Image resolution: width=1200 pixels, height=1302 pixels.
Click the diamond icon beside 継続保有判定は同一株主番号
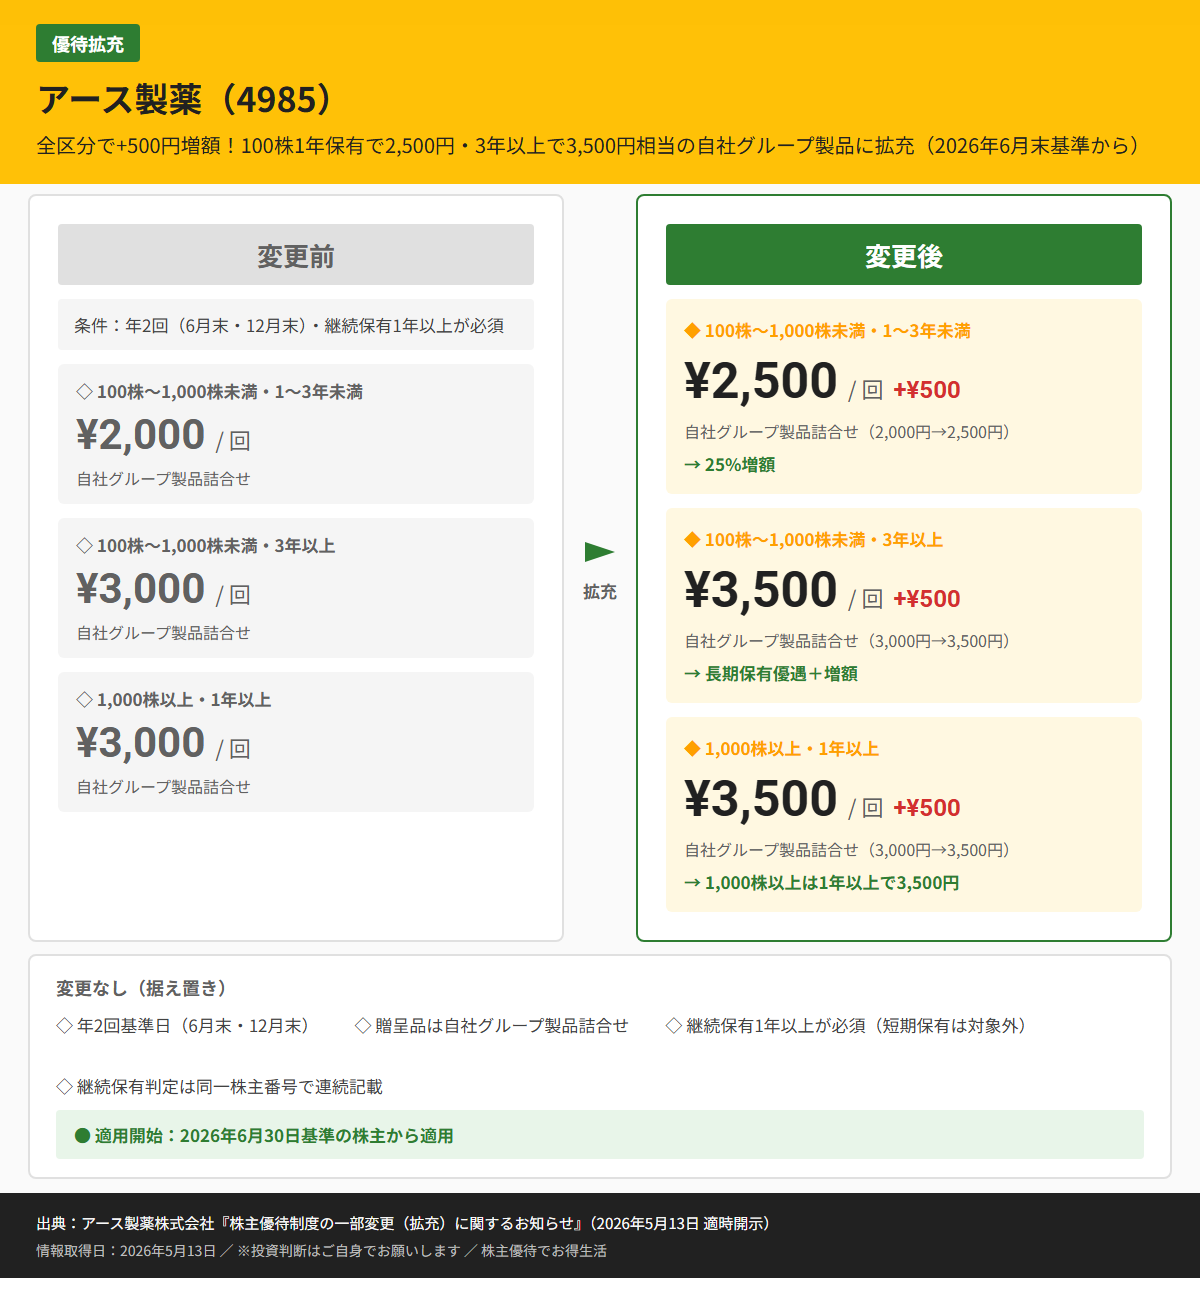[x=65, y=1087]
